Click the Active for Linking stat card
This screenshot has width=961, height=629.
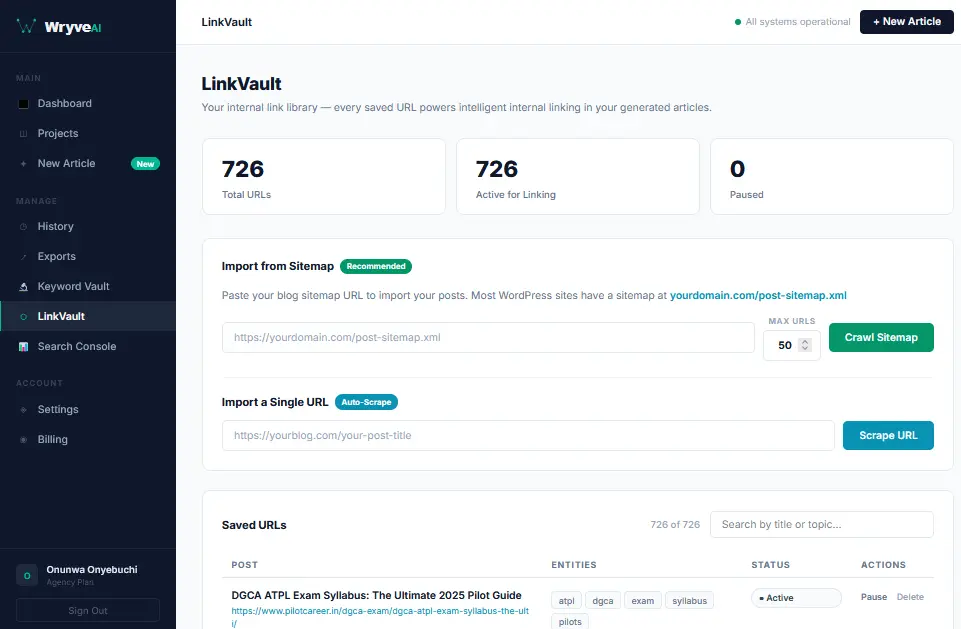click(577, 177)
